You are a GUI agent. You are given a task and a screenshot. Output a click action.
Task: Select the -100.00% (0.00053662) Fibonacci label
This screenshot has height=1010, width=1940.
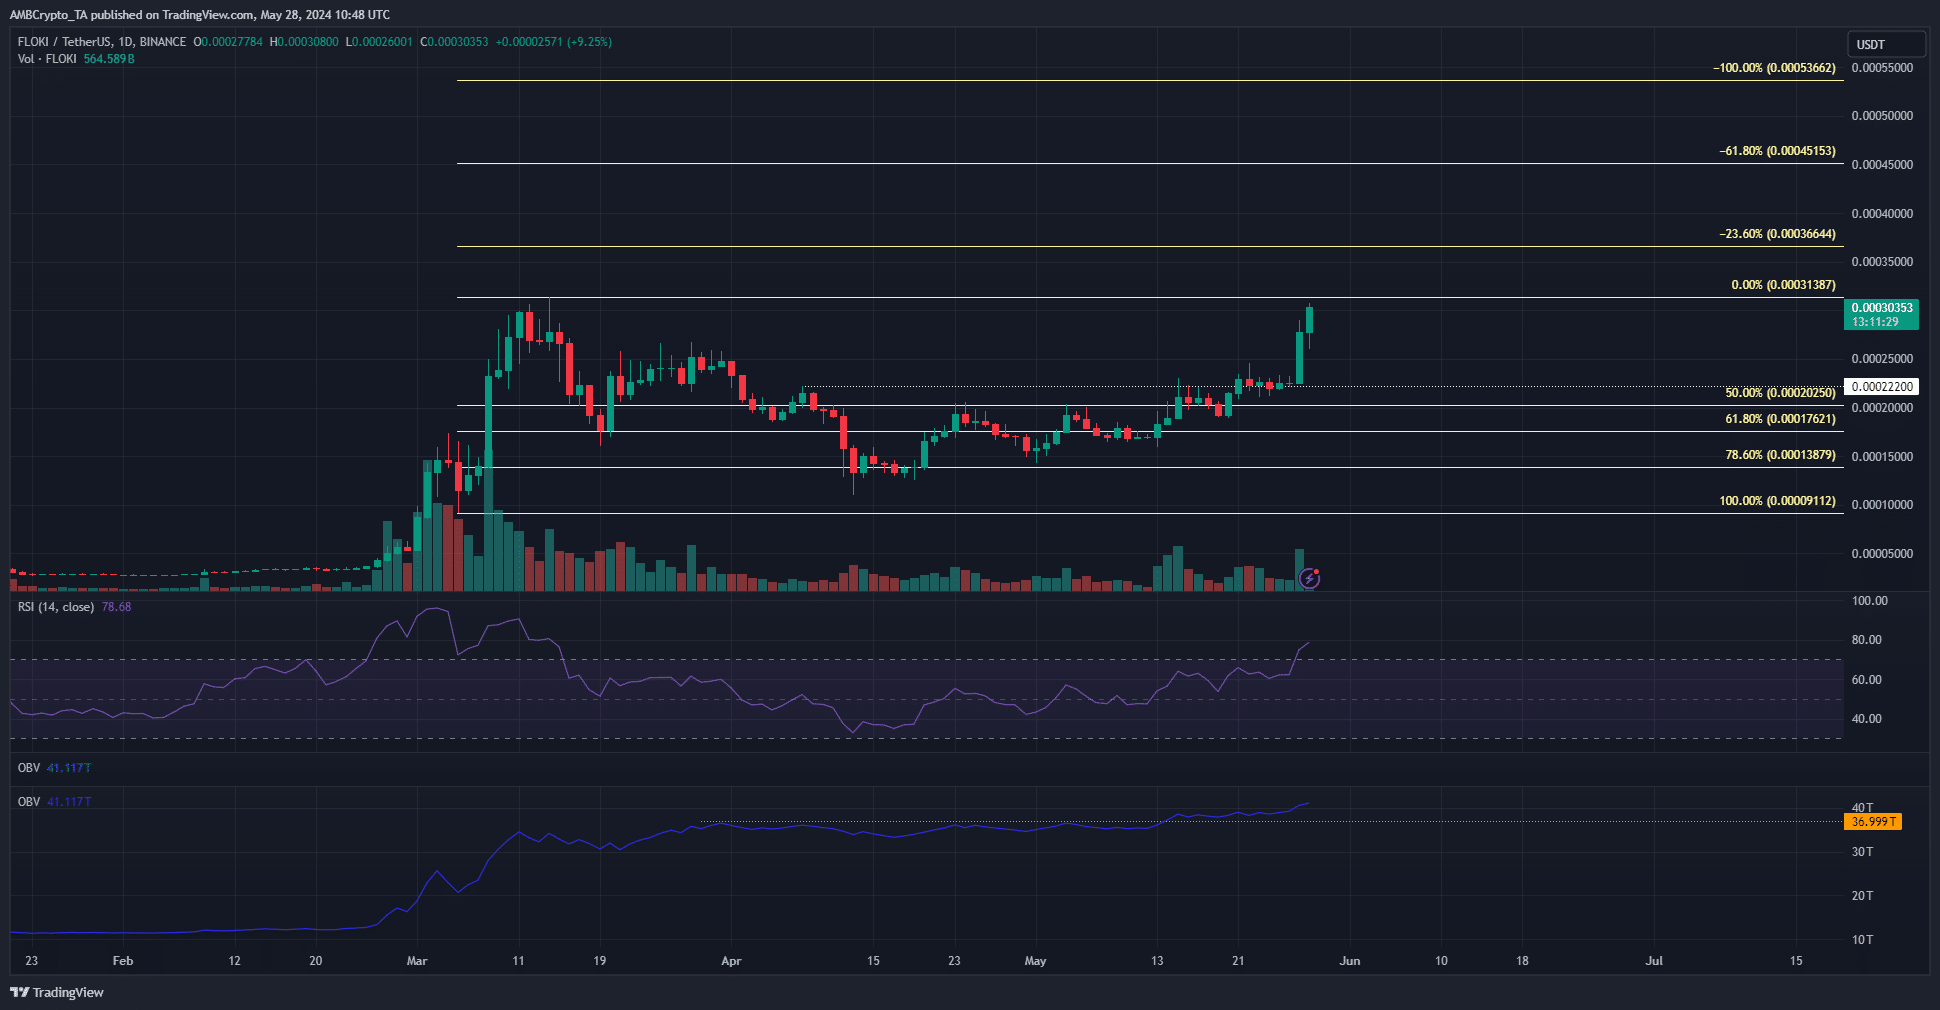[x=1774, y=68]
